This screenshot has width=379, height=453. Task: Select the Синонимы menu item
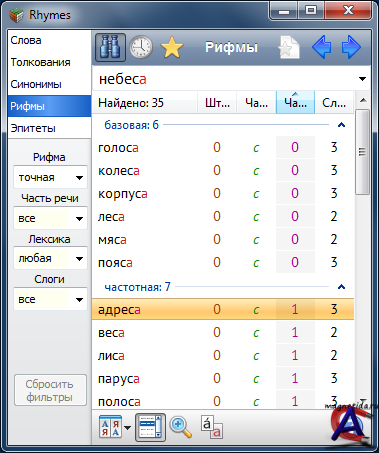click(x=49, y=84)
